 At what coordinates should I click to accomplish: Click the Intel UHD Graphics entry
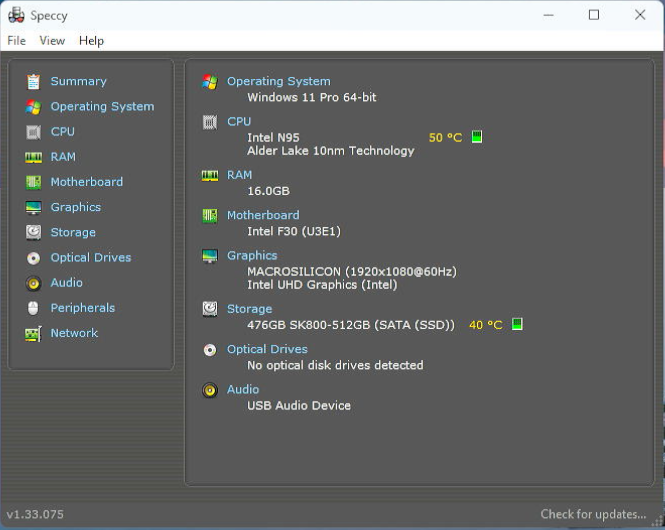pos(322,285)
